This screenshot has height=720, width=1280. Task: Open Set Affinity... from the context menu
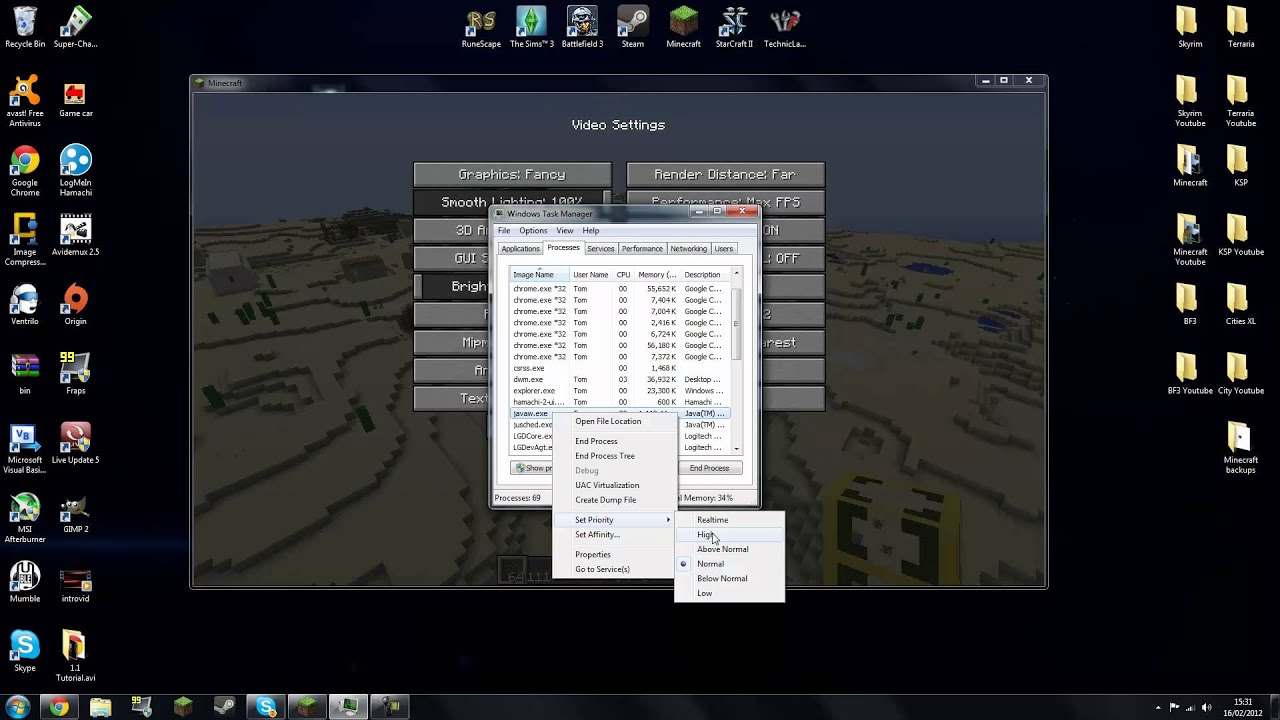(x=613, y=534)
